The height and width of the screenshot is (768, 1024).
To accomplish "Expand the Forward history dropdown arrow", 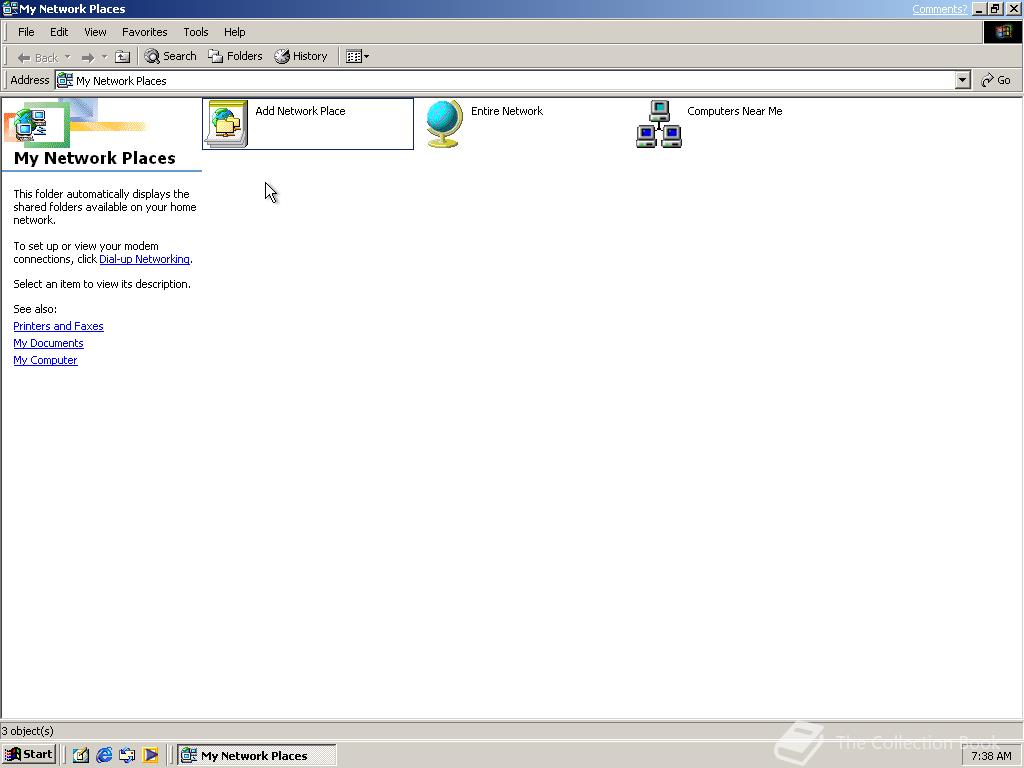I will coord(104,57).
